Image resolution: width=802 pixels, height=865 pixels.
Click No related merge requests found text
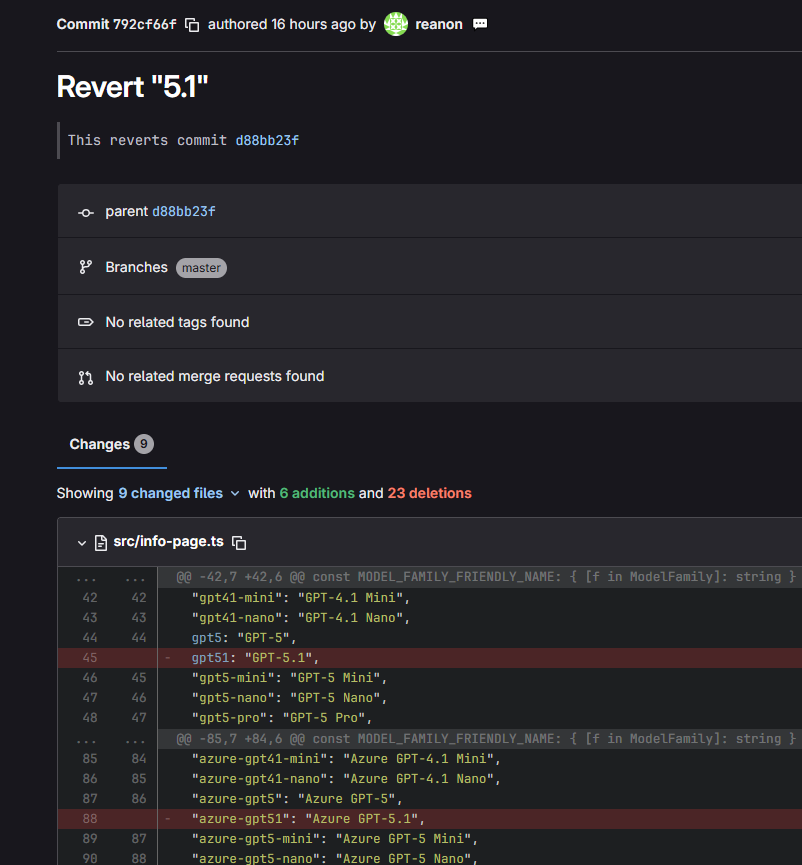pos(215,376)
